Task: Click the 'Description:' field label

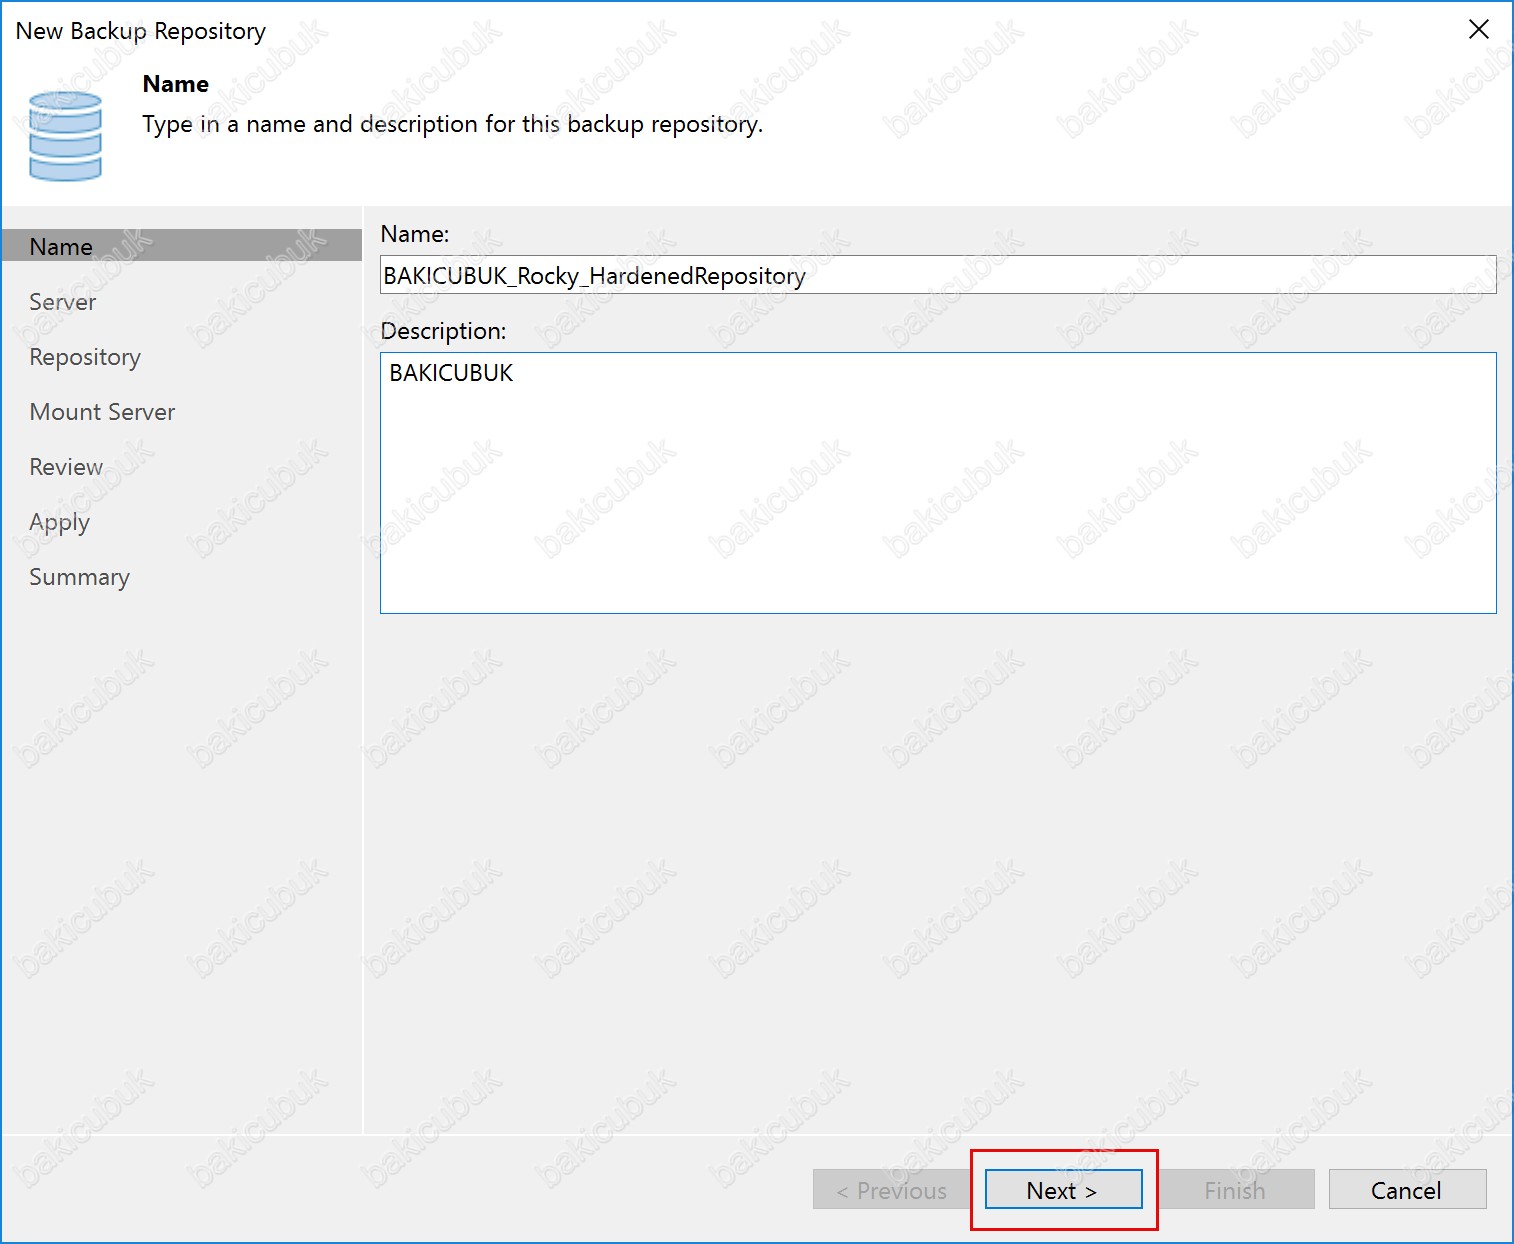Action: 443,331
